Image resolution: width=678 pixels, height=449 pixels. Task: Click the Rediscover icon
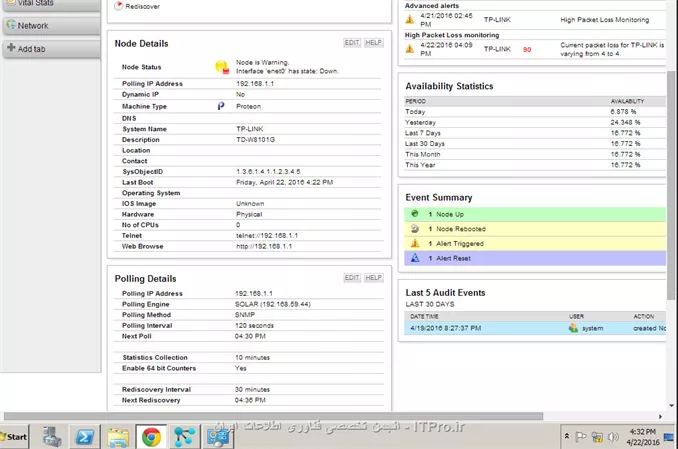118,6
